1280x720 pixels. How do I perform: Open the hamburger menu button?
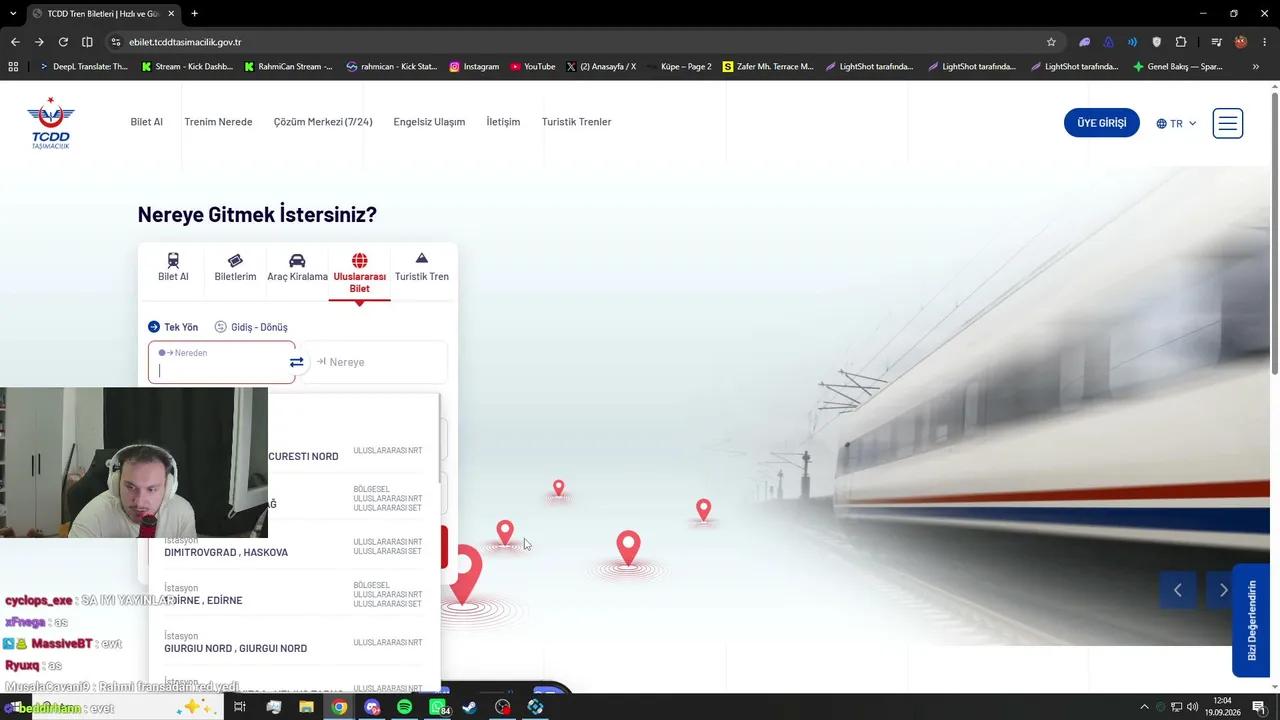(x=1228, y=123)
